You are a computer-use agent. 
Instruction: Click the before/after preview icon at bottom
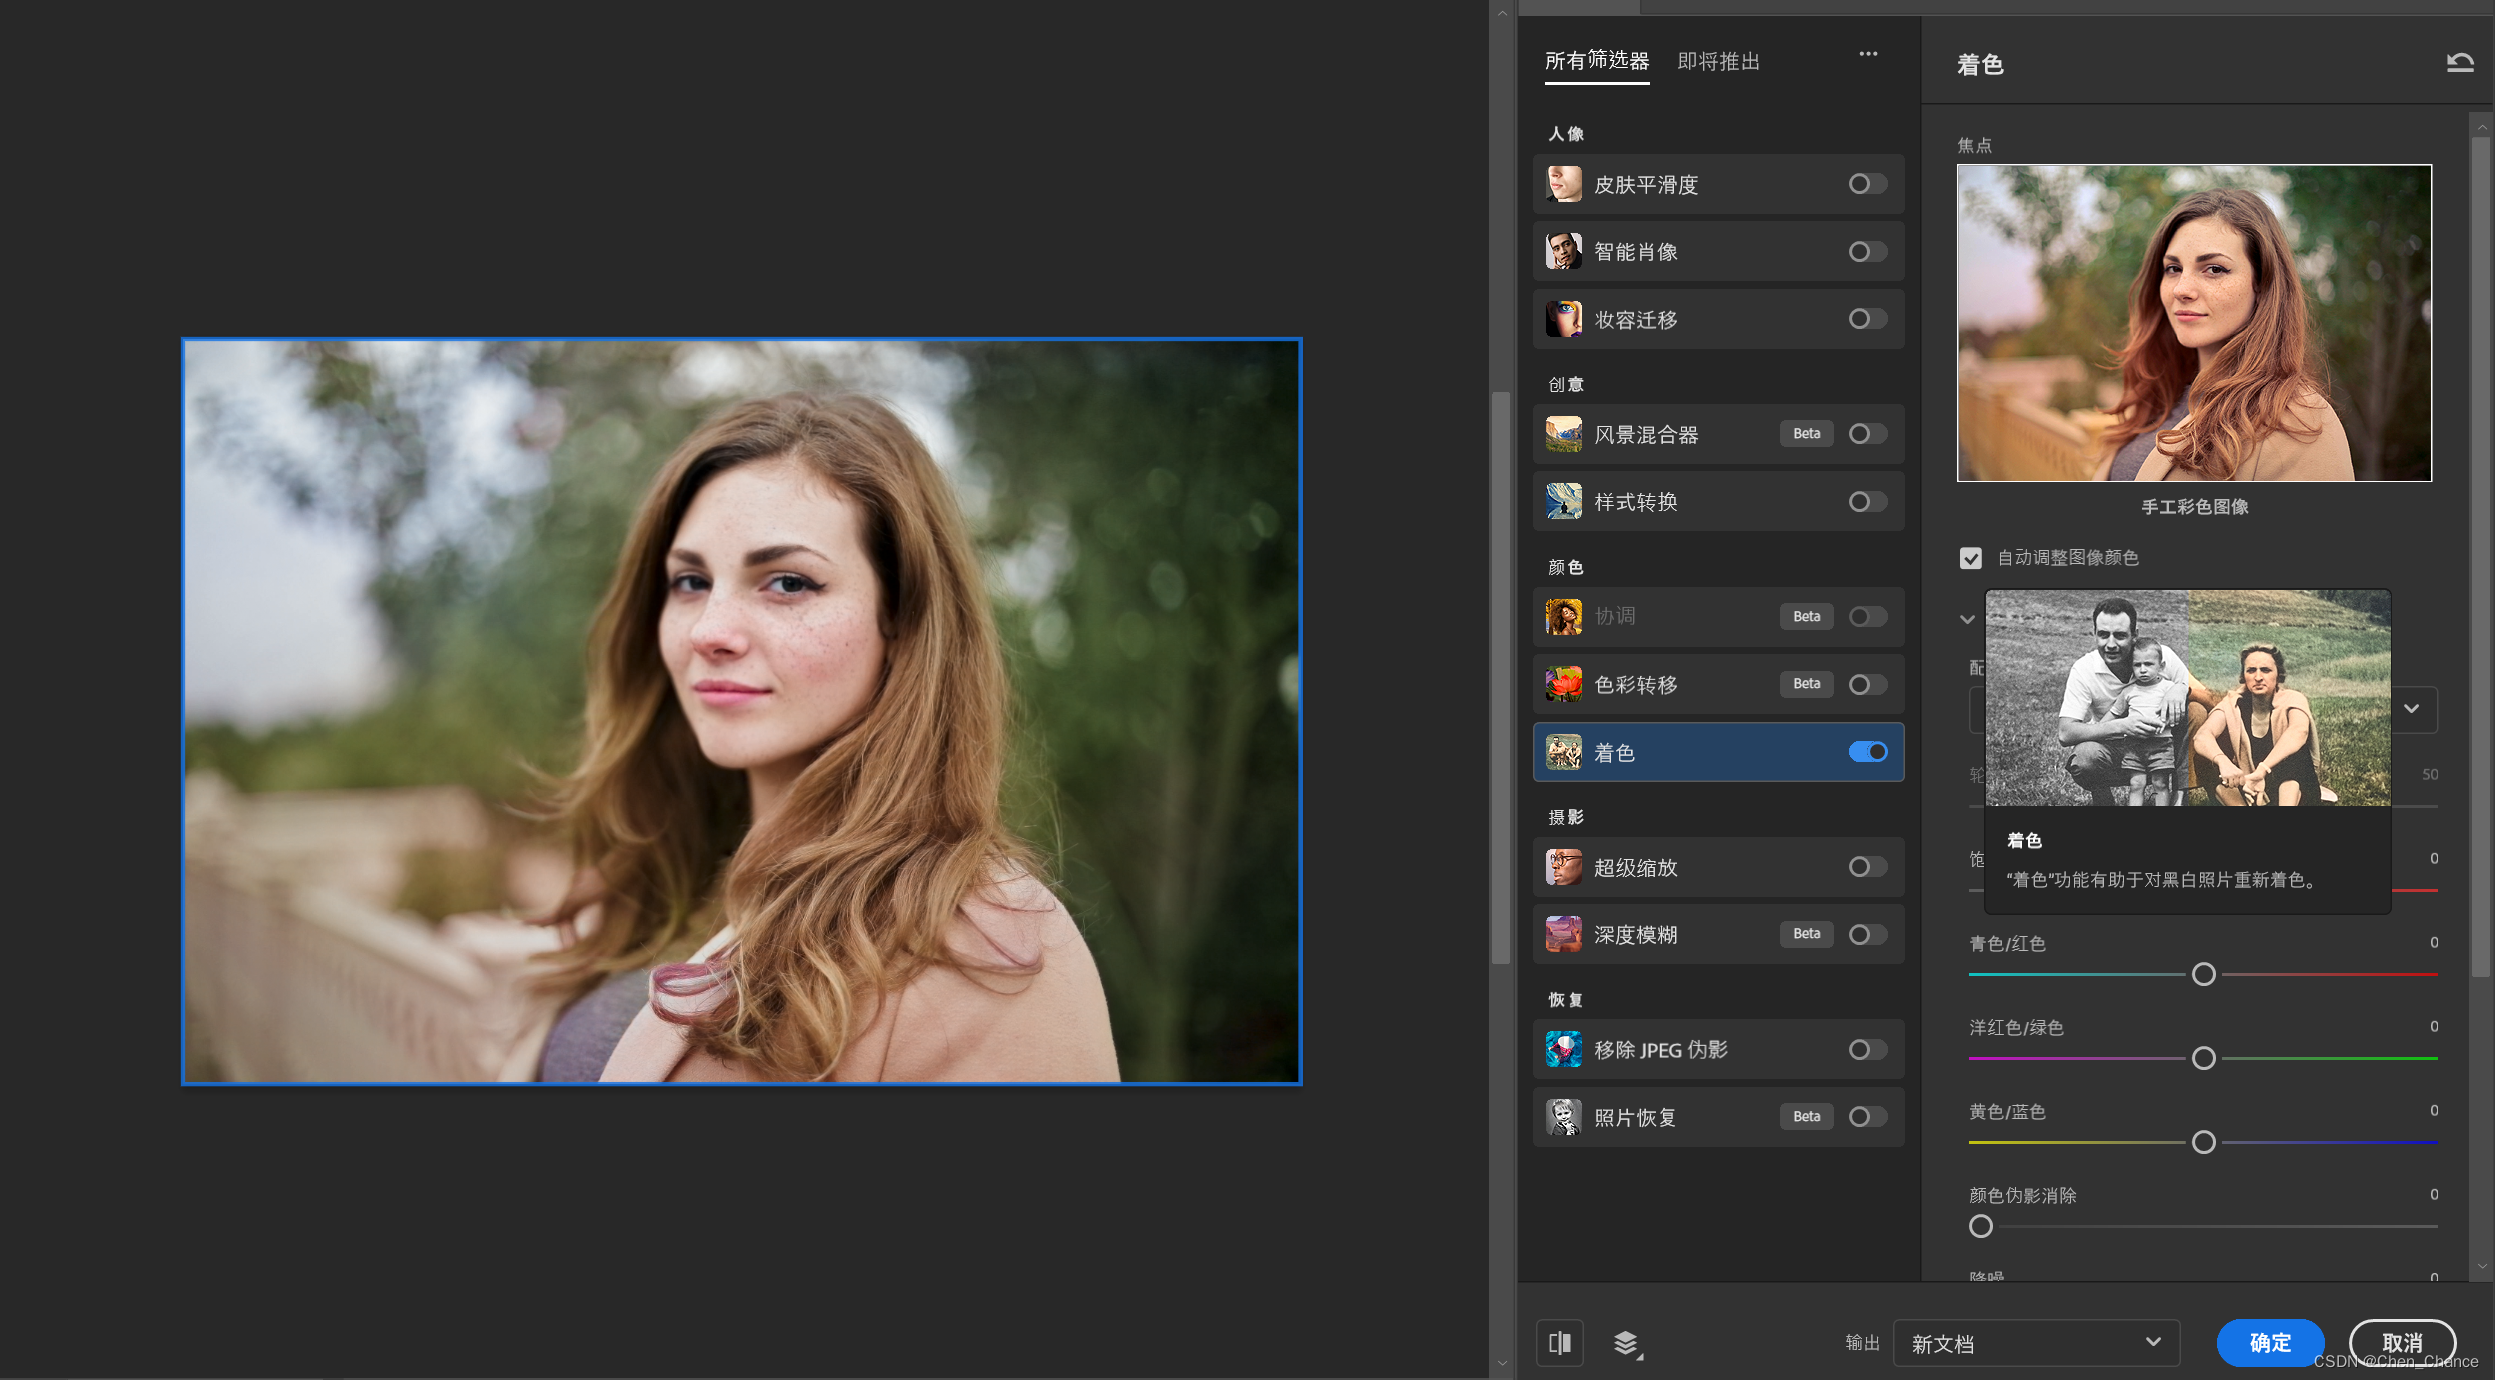click(x=1559, y=1343)
